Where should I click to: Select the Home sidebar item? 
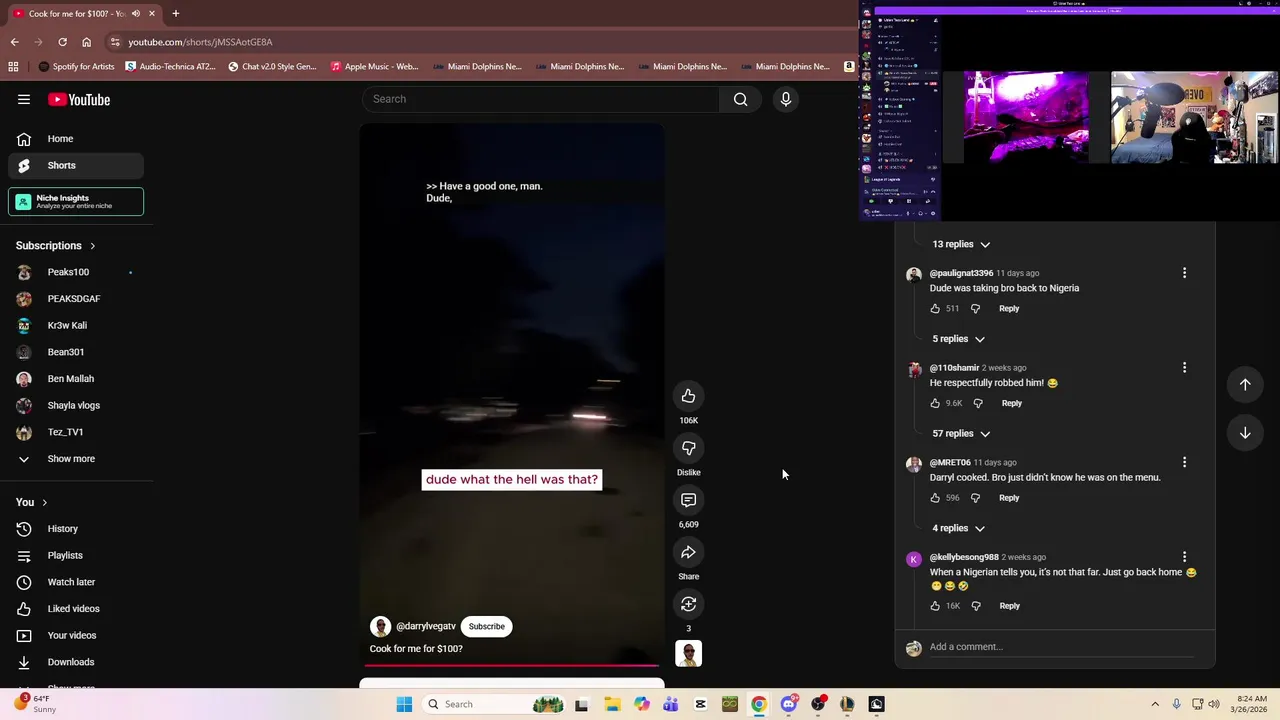click(x=76, y=139)
